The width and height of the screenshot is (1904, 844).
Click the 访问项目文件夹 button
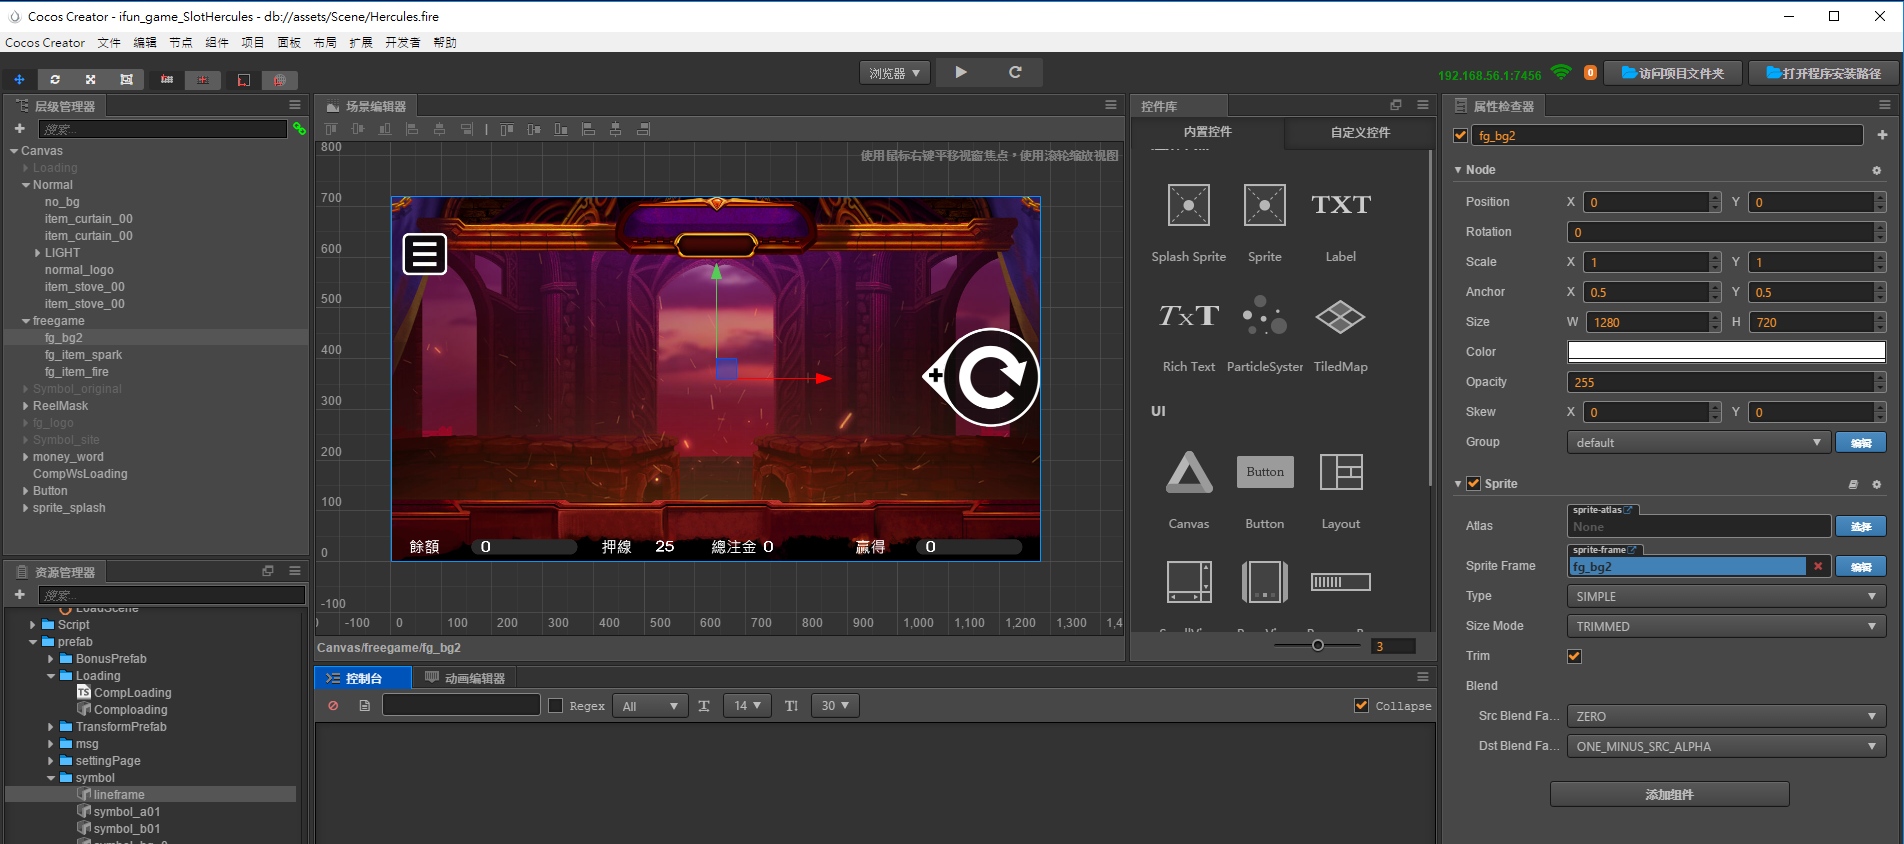click(x=1673, y=73)
